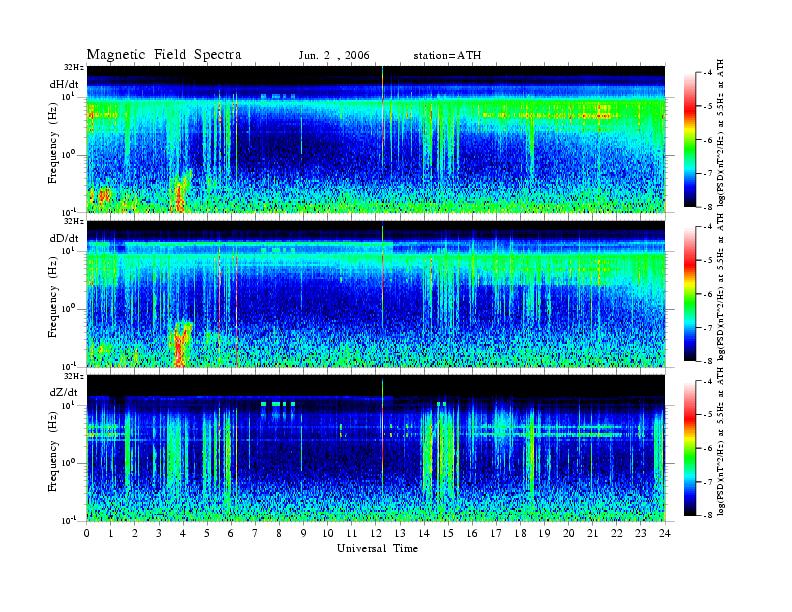This screenshot has width=792, height=612.
Task: Click the color scale bar beside the dZ/dt panel
Action: [x=690, y=448]
